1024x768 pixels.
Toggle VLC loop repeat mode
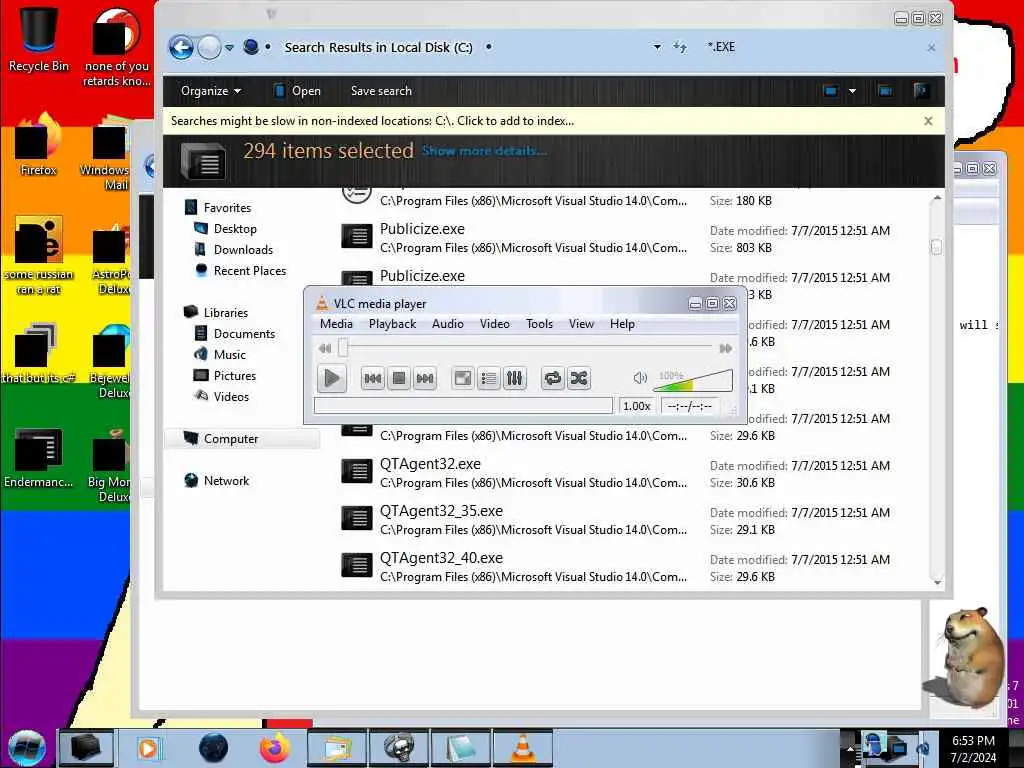552,378
